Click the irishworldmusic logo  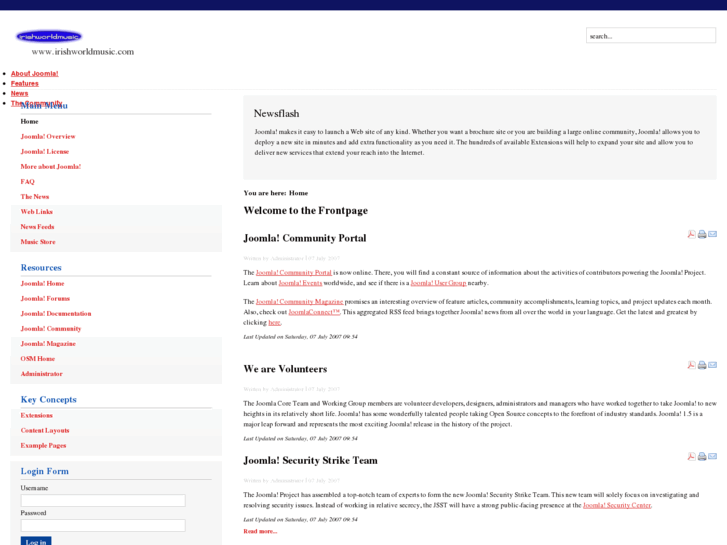click(49, 37)
